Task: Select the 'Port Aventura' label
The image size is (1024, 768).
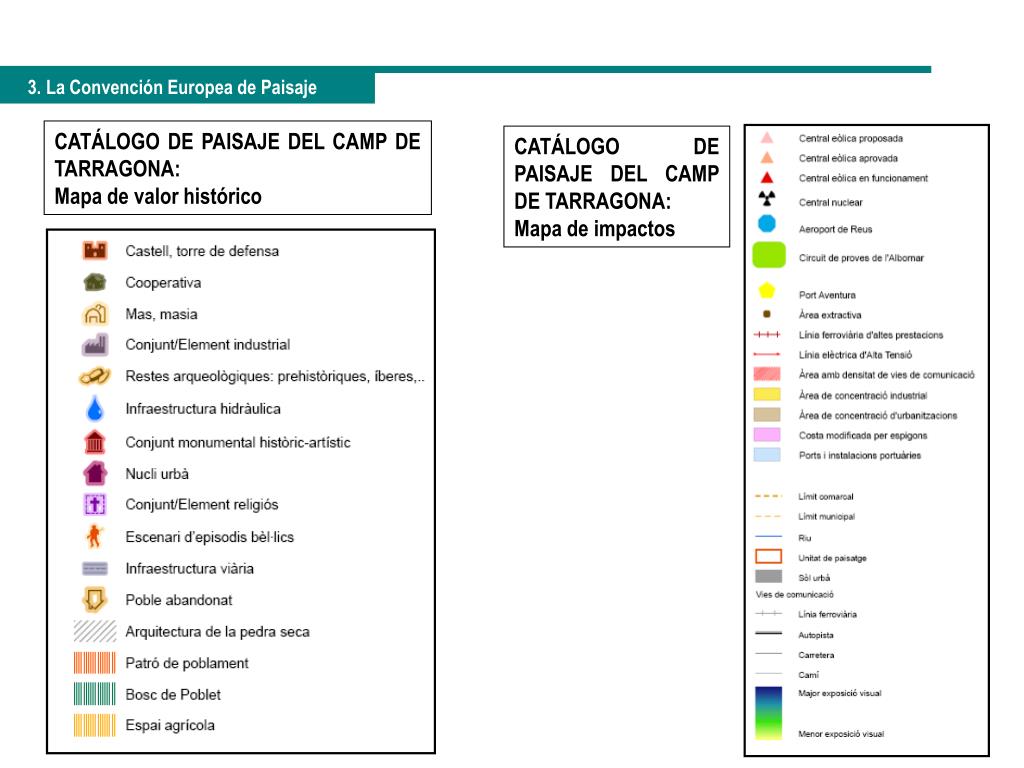Action: [827, 295]
